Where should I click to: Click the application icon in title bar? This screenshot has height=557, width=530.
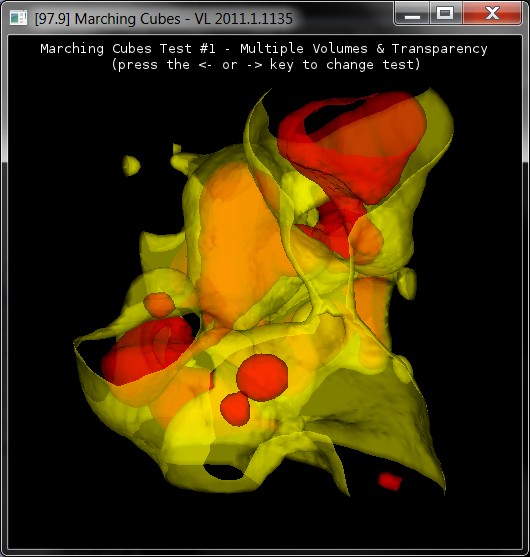18,18
